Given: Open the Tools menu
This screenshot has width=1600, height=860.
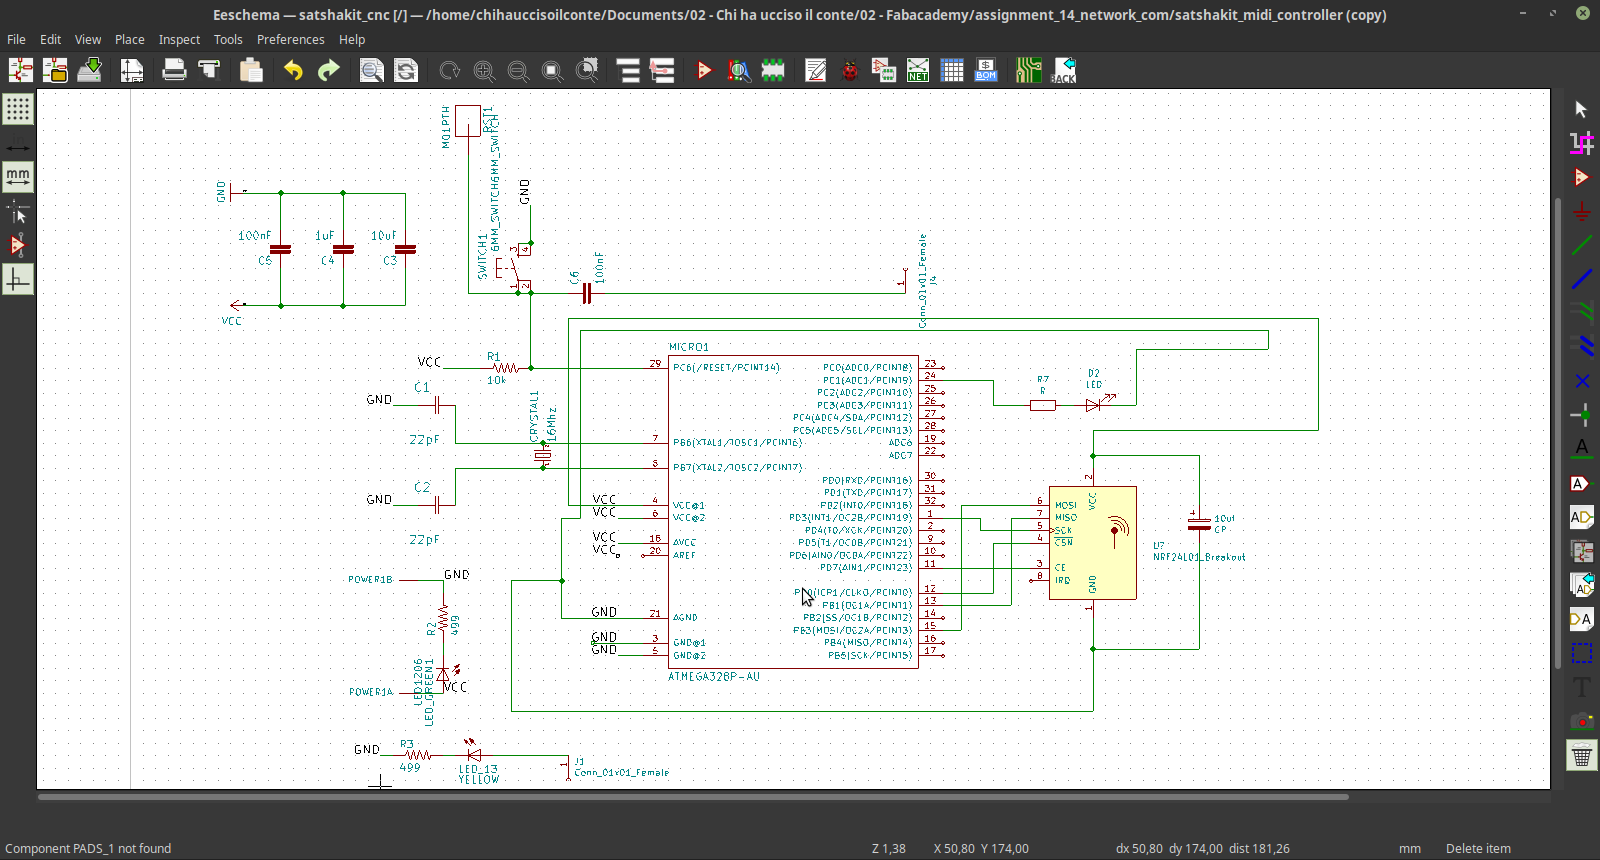Looking at the screenshot, I should pos(228,40).
